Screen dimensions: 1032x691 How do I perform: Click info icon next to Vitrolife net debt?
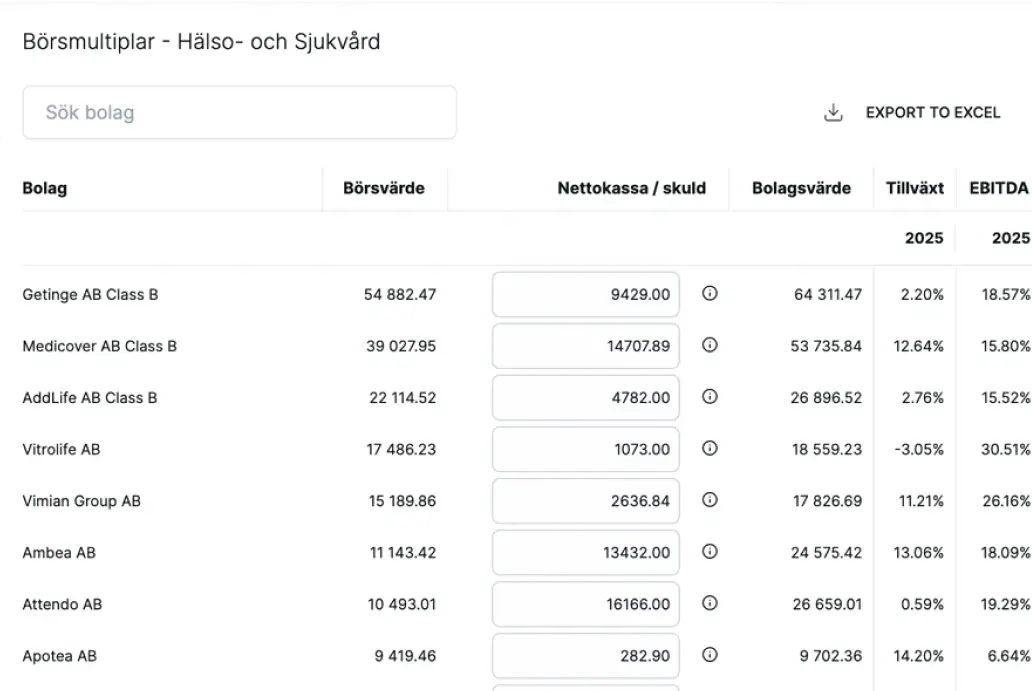[x=710, y=449]
